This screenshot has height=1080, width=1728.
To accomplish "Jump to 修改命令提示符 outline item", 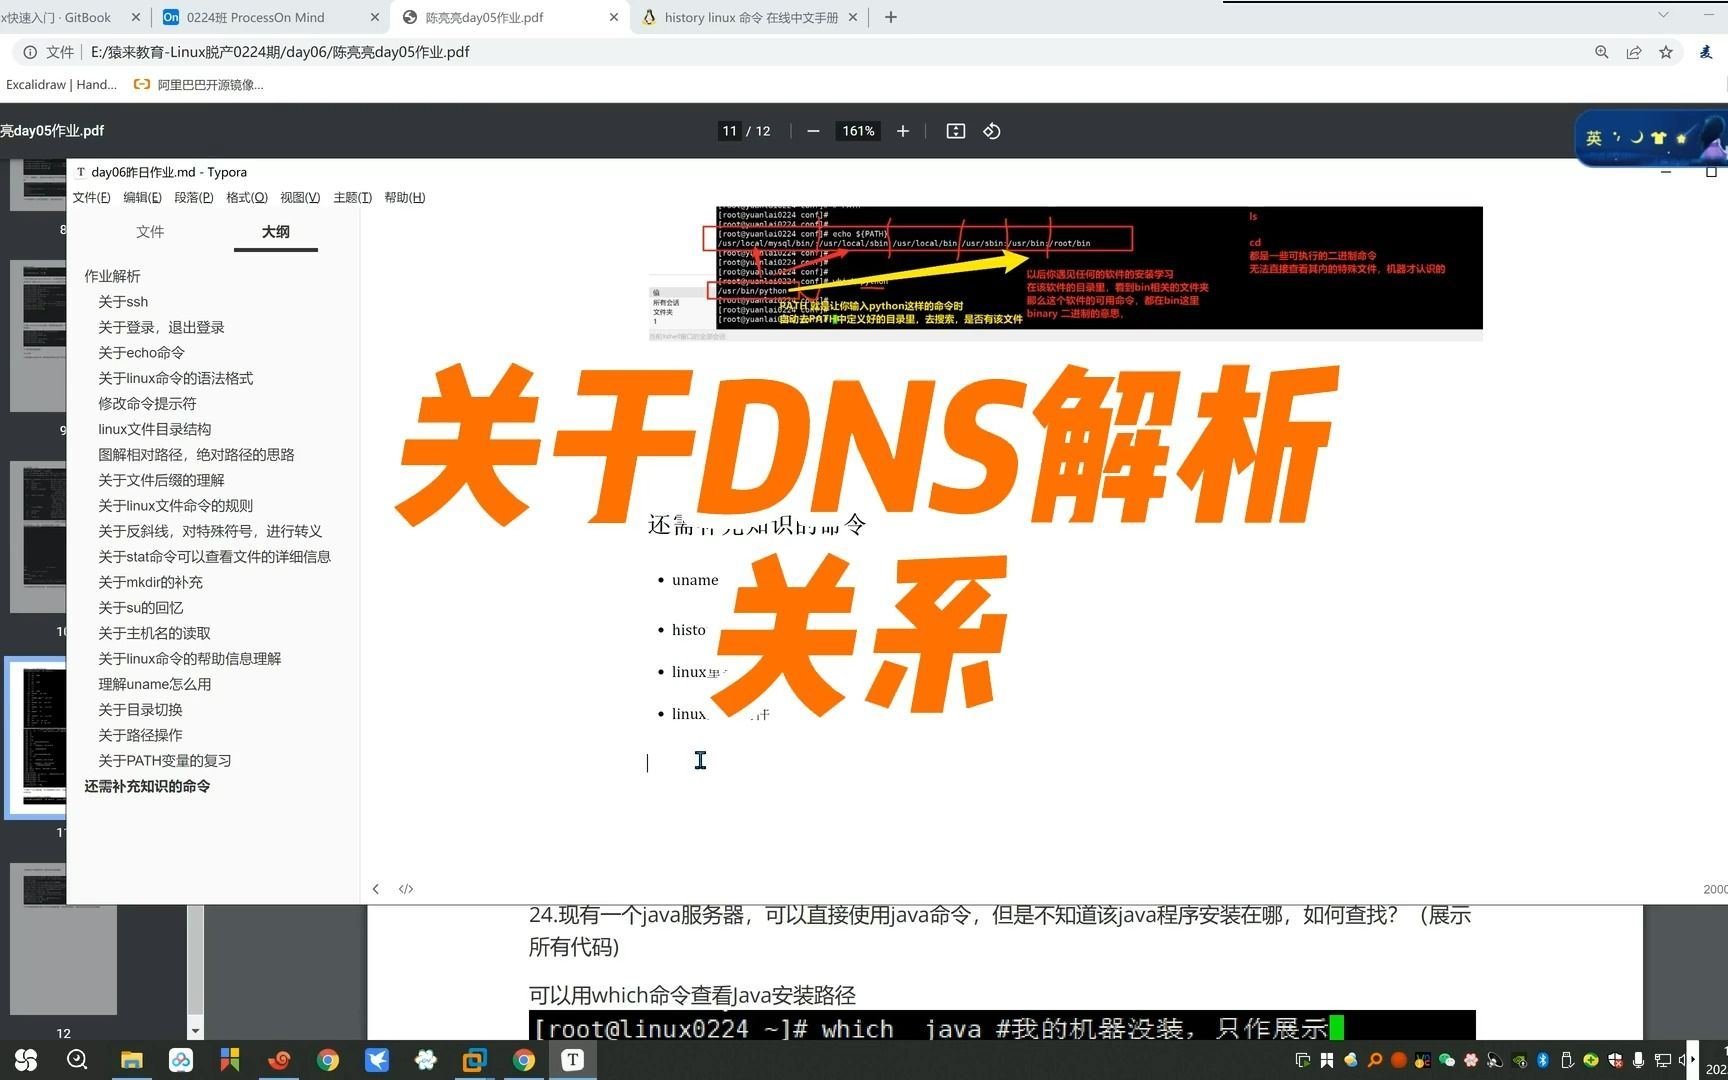I will [x=147, y=404].
